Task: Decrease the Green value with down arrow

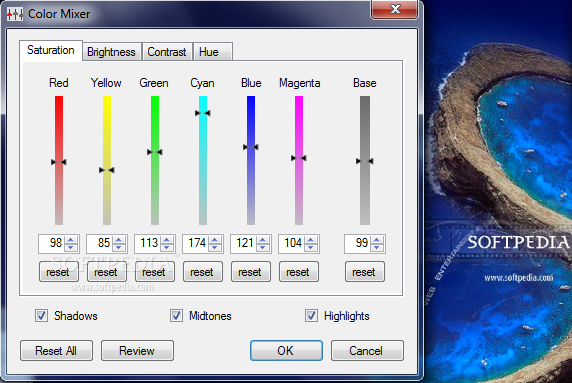Action: tap(167, 248)
